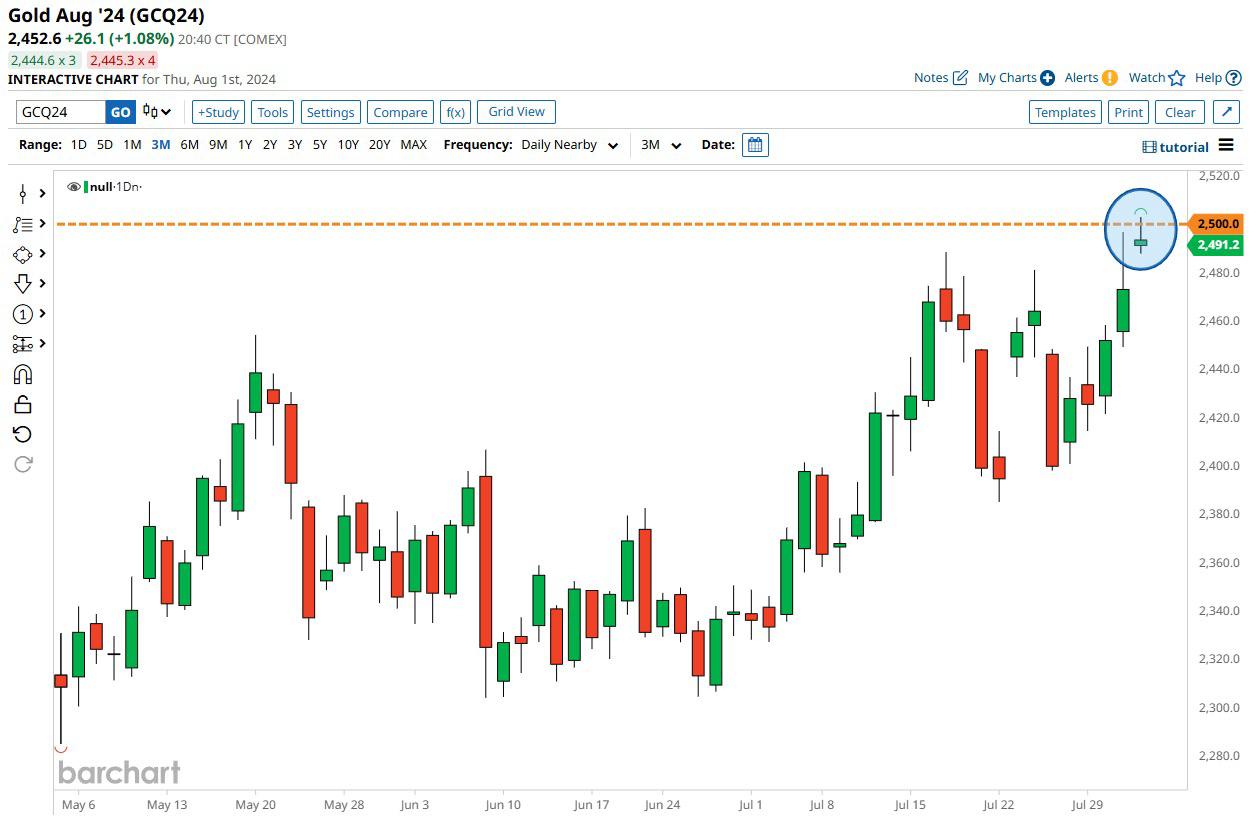This screenshot has height=827, width=1258.
Task: Open the Templates button
Action: 1065,112
